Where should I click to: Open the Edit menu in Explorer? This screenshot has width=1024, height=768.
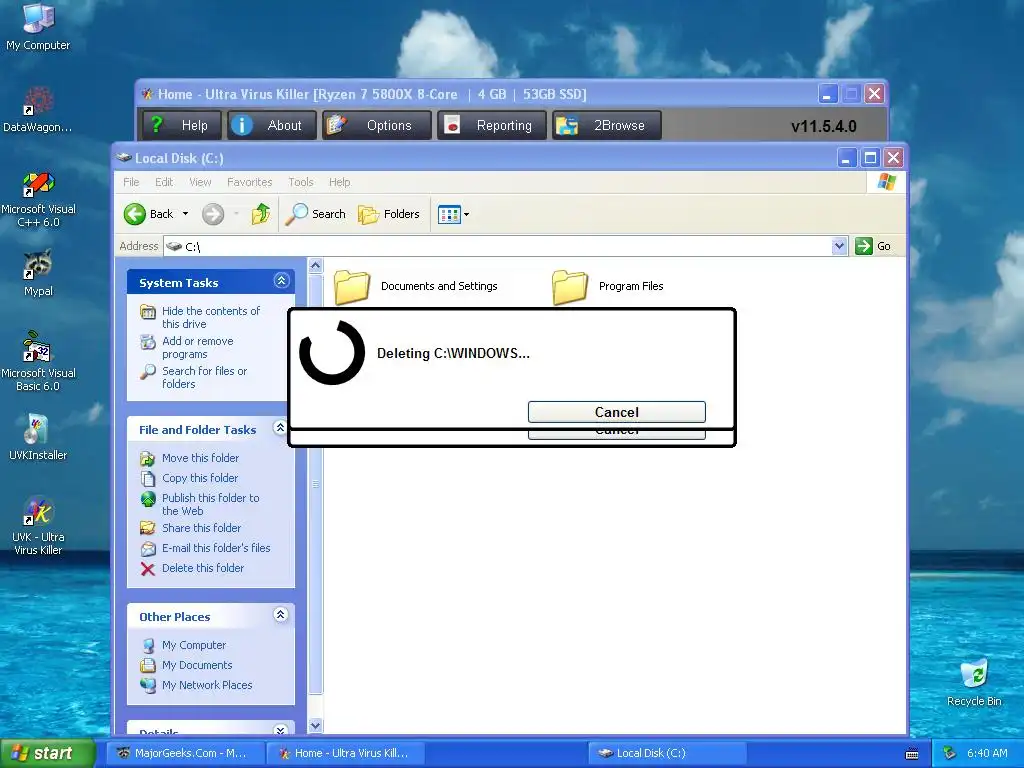tap(164, 182)
